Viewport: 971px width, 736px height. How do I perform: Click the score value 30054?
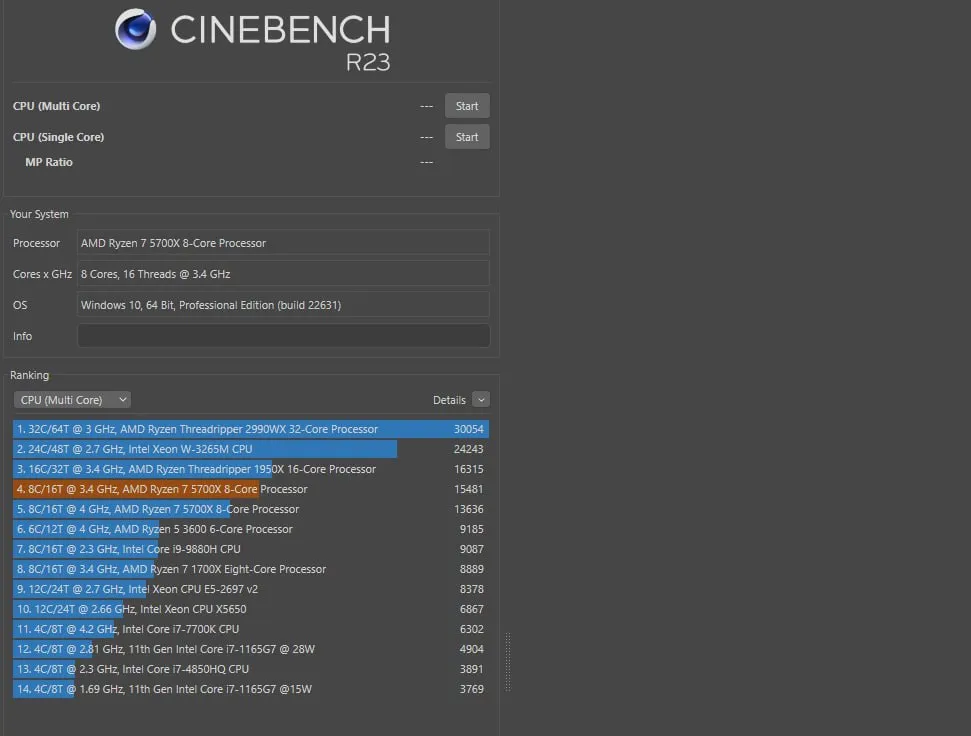click(x=468, y=429)
